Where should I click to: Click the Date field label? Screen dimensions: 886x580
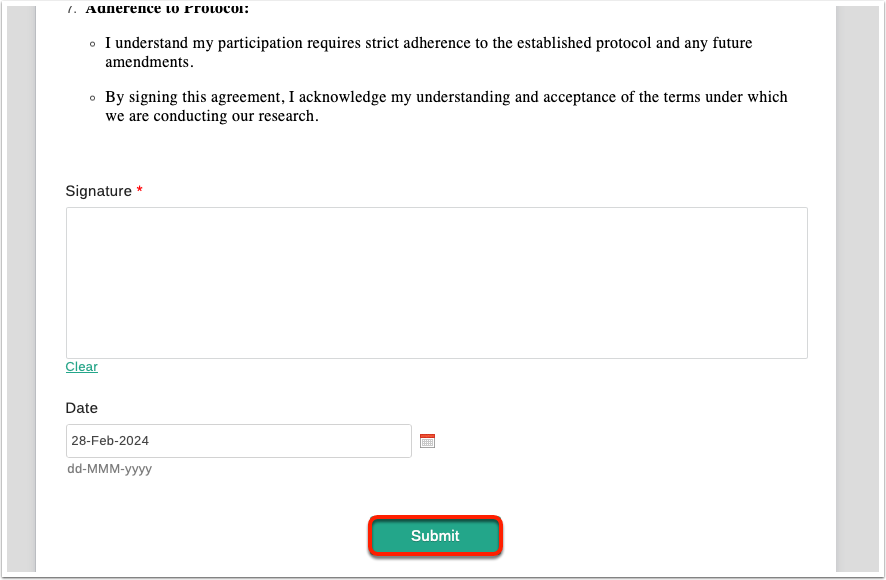[x=81, y=408]
